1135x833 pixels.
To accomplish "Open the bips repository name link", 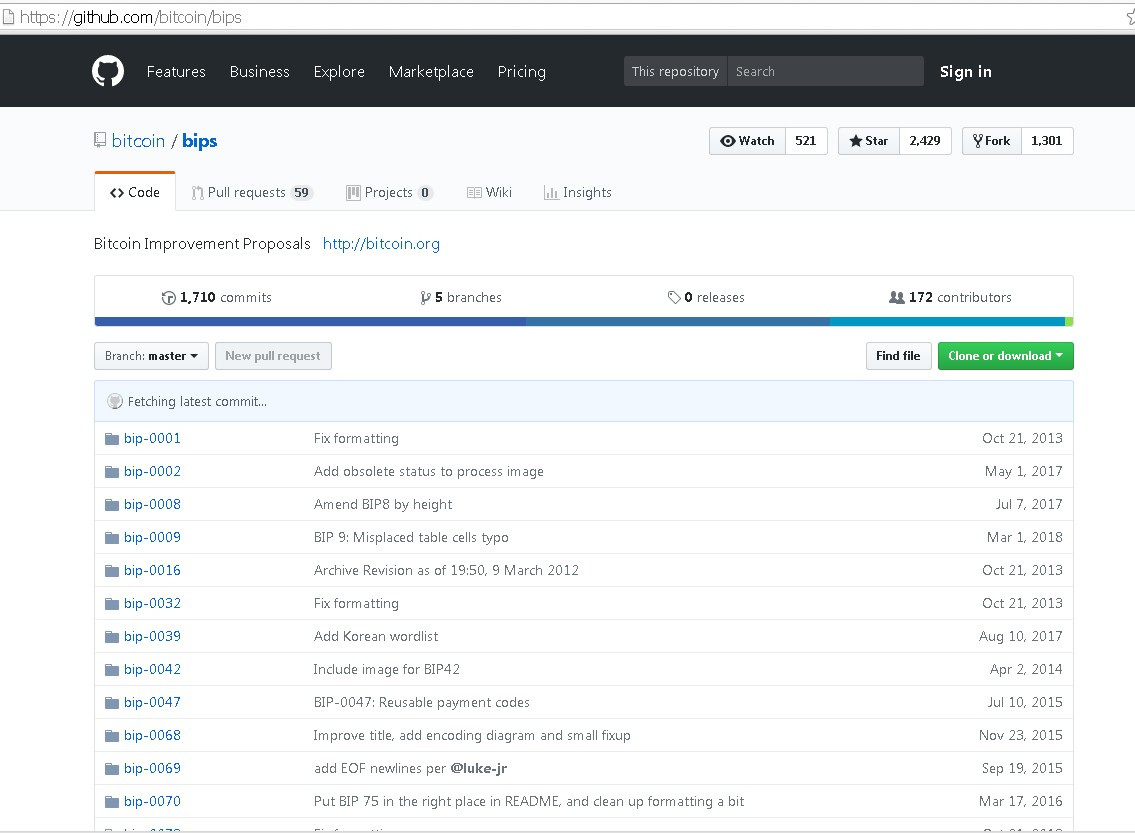I will click(199, 140).
